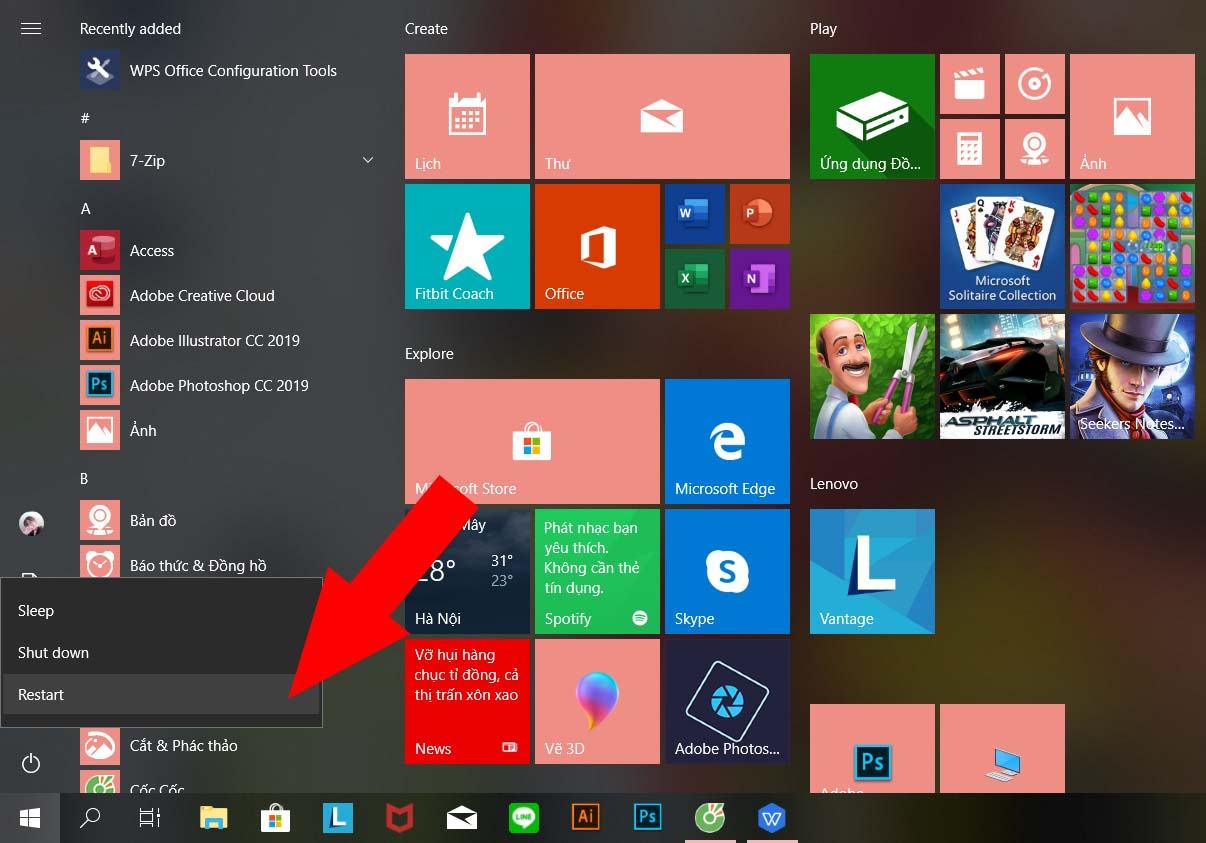Click the power icon in the Start menu rail
Screen dimensions: 1206x843
(31, 764)
